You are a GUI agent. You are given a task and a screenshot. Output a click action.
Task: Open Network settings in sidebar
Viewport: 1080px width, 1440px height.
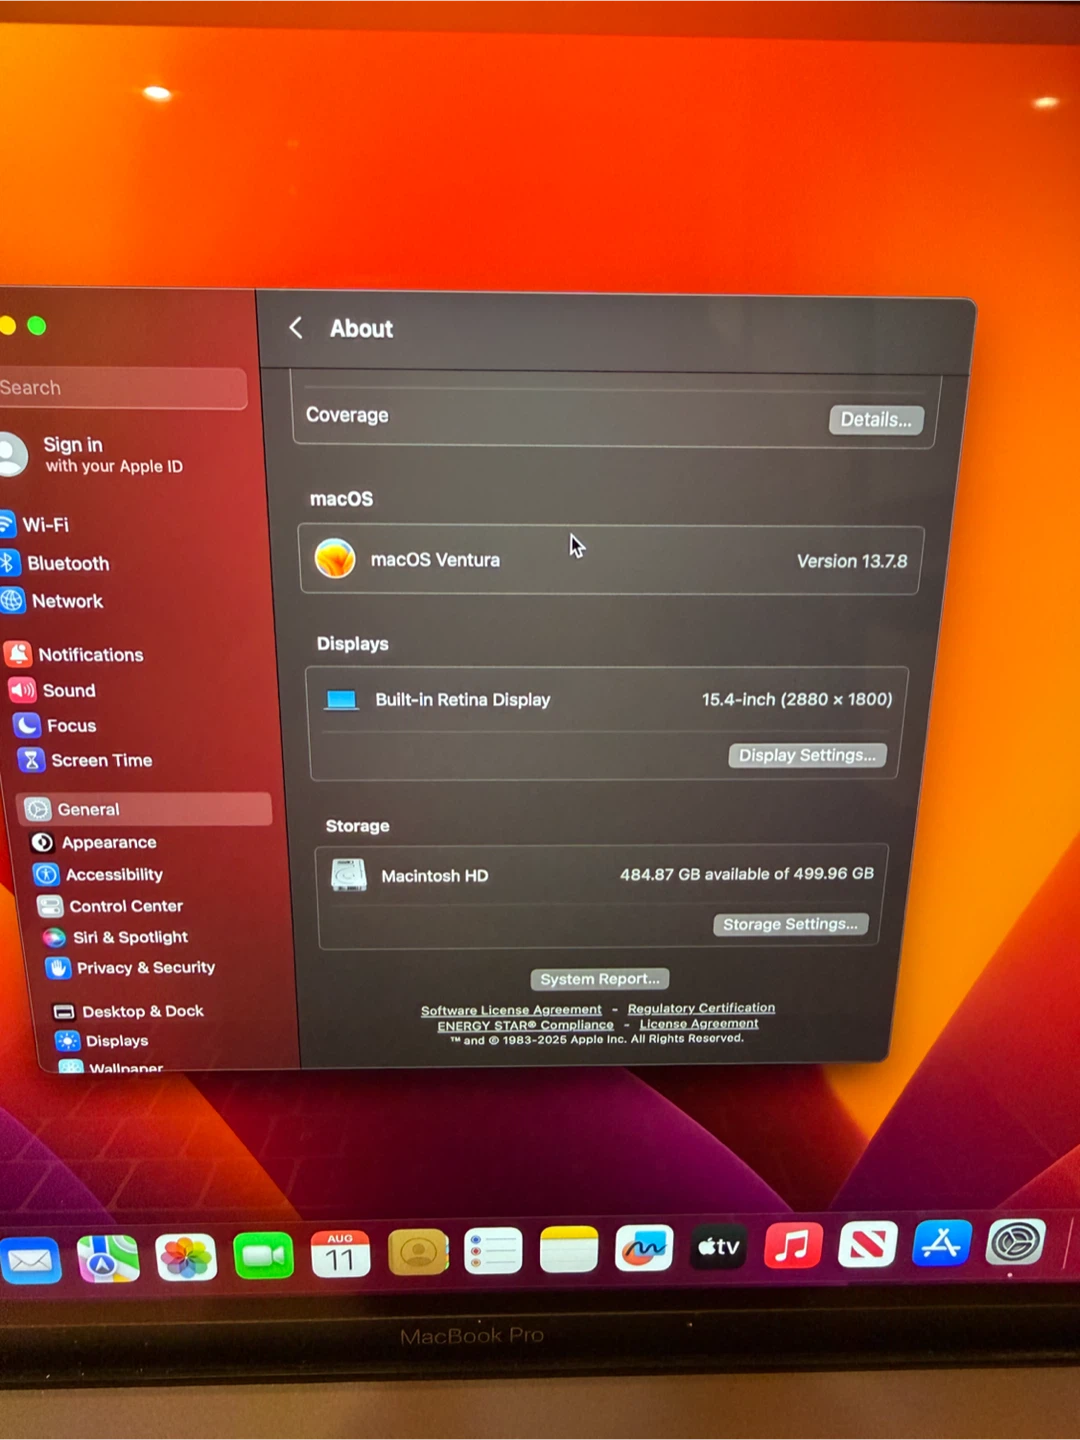53,601
